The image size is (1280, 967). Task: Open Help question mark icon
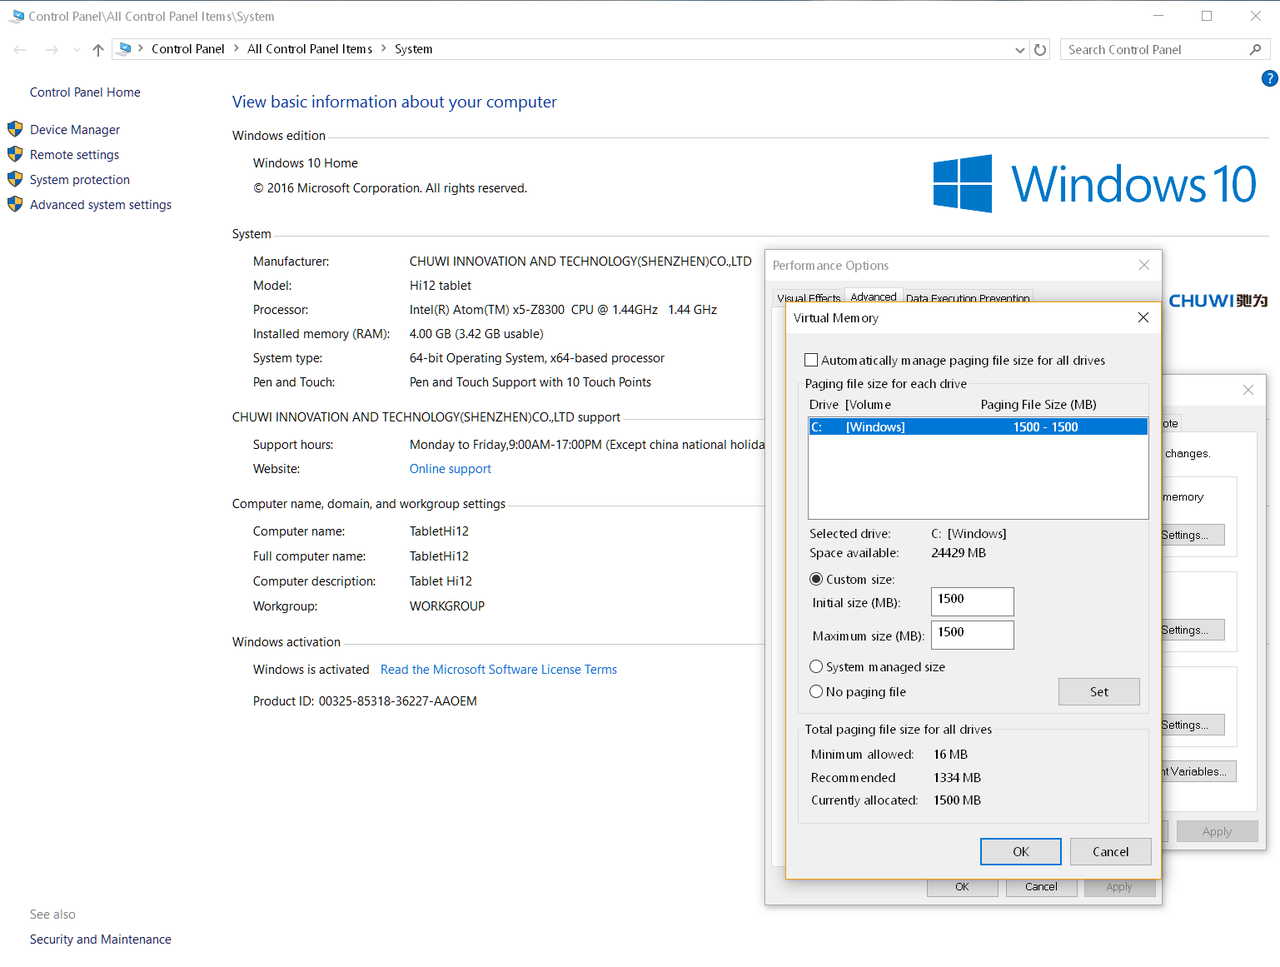point(1269,78)
